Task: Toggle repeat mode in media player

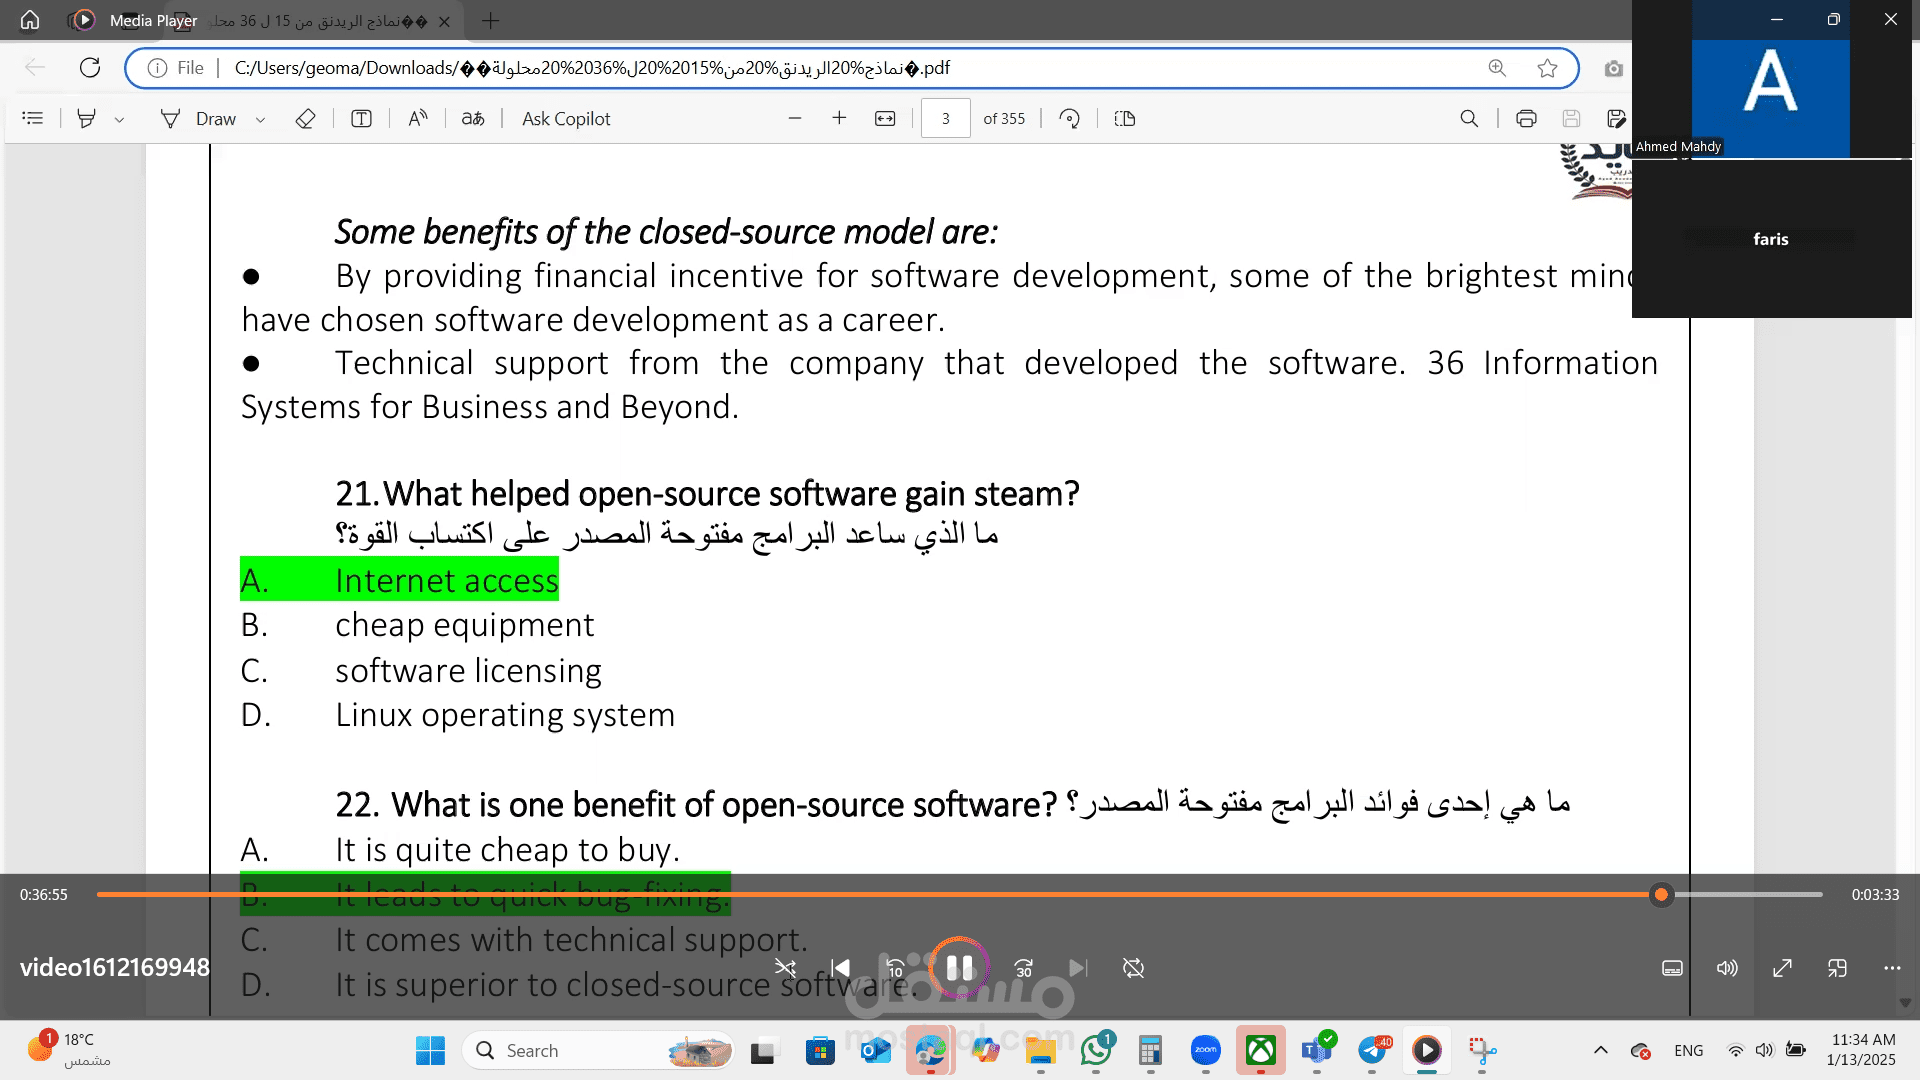Action: tap(1133, 968)
